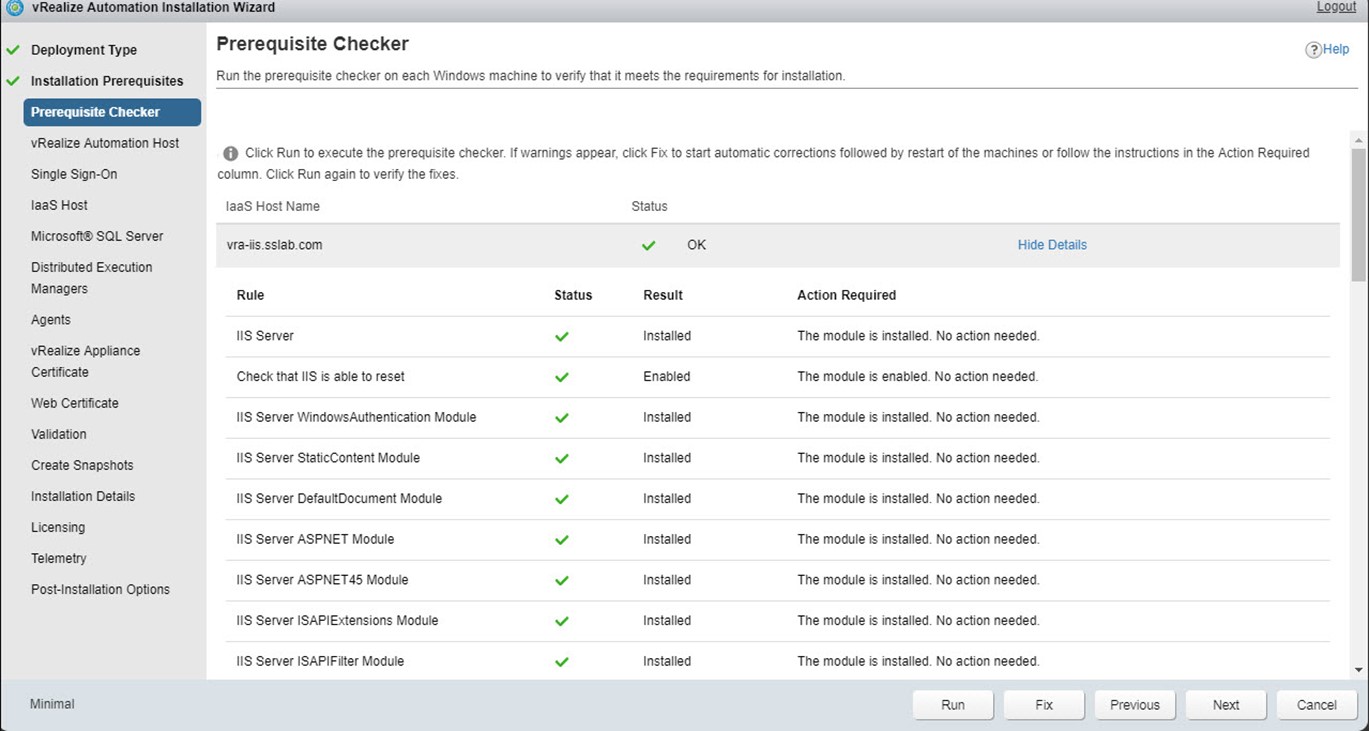
Task: Open Distributed Execution Managers step
Action: pos(92,278)
